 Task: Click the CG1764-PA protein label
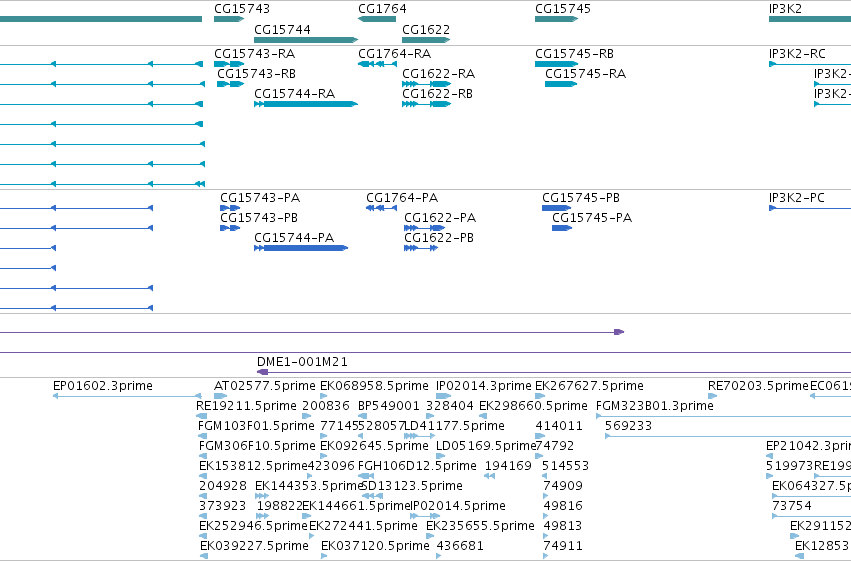click(402, 197)
